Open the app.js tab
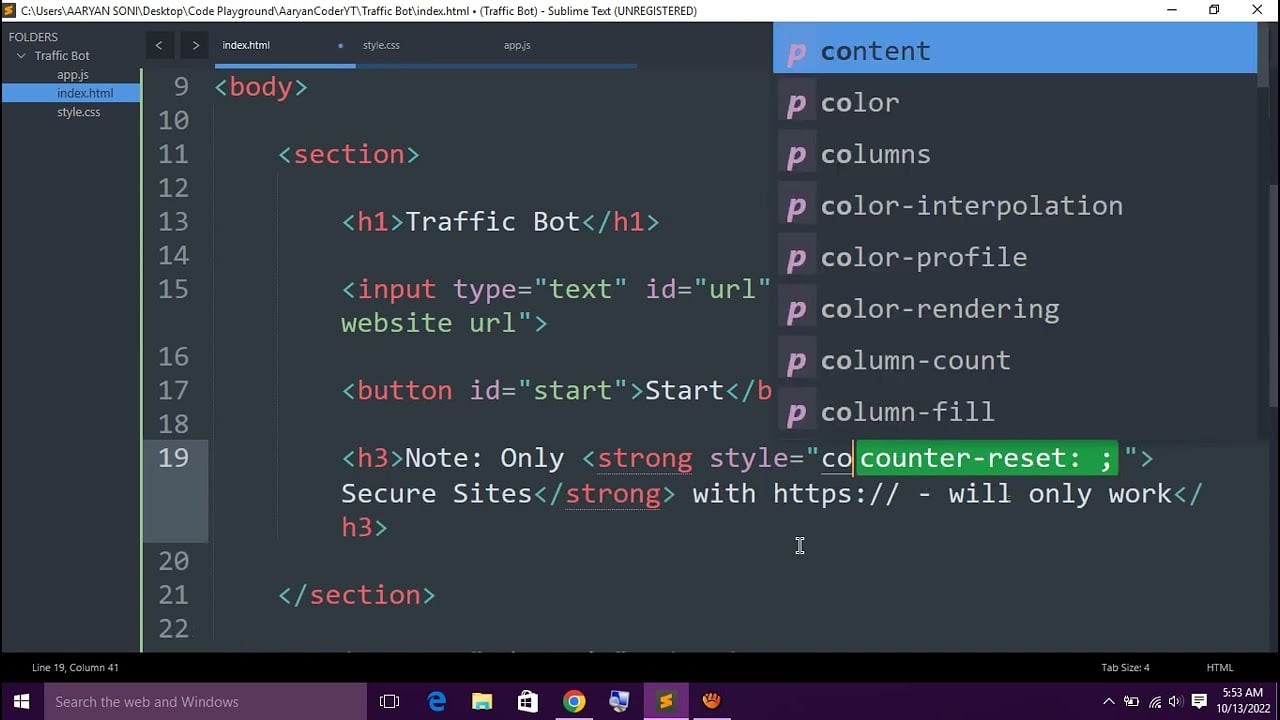The width and height of the screenshot is (1280, 720). [516, 45]
